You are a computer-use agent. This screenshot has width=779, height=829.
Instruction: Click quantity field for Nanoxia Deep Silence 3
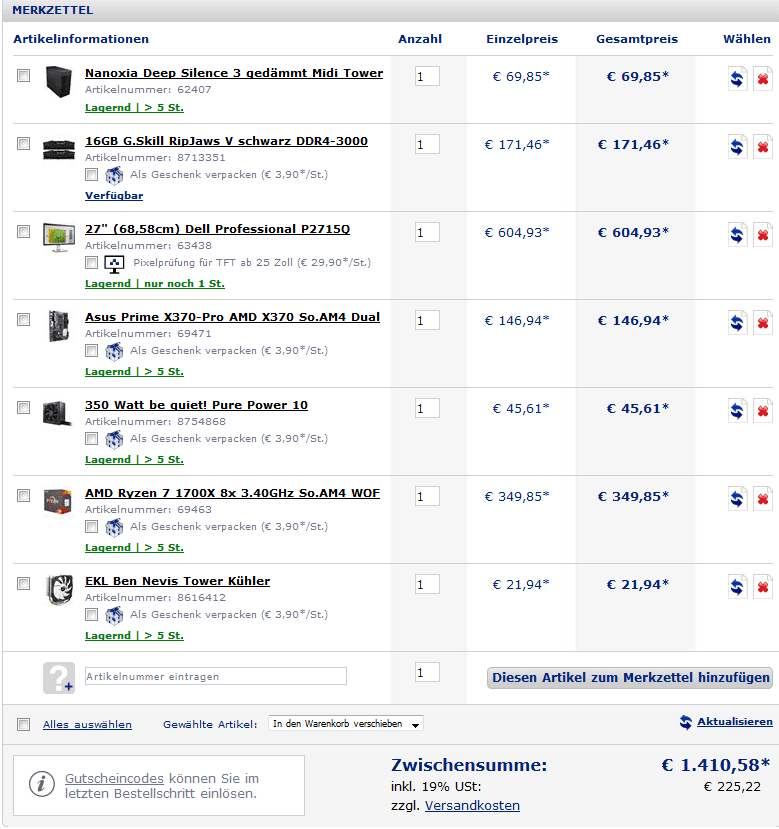[x=427, y=76]
